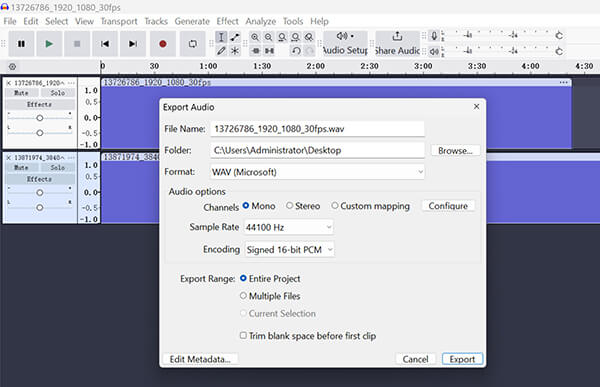Open clip menu dots on first clip
The image size is (600, 387).
(563, 82)
